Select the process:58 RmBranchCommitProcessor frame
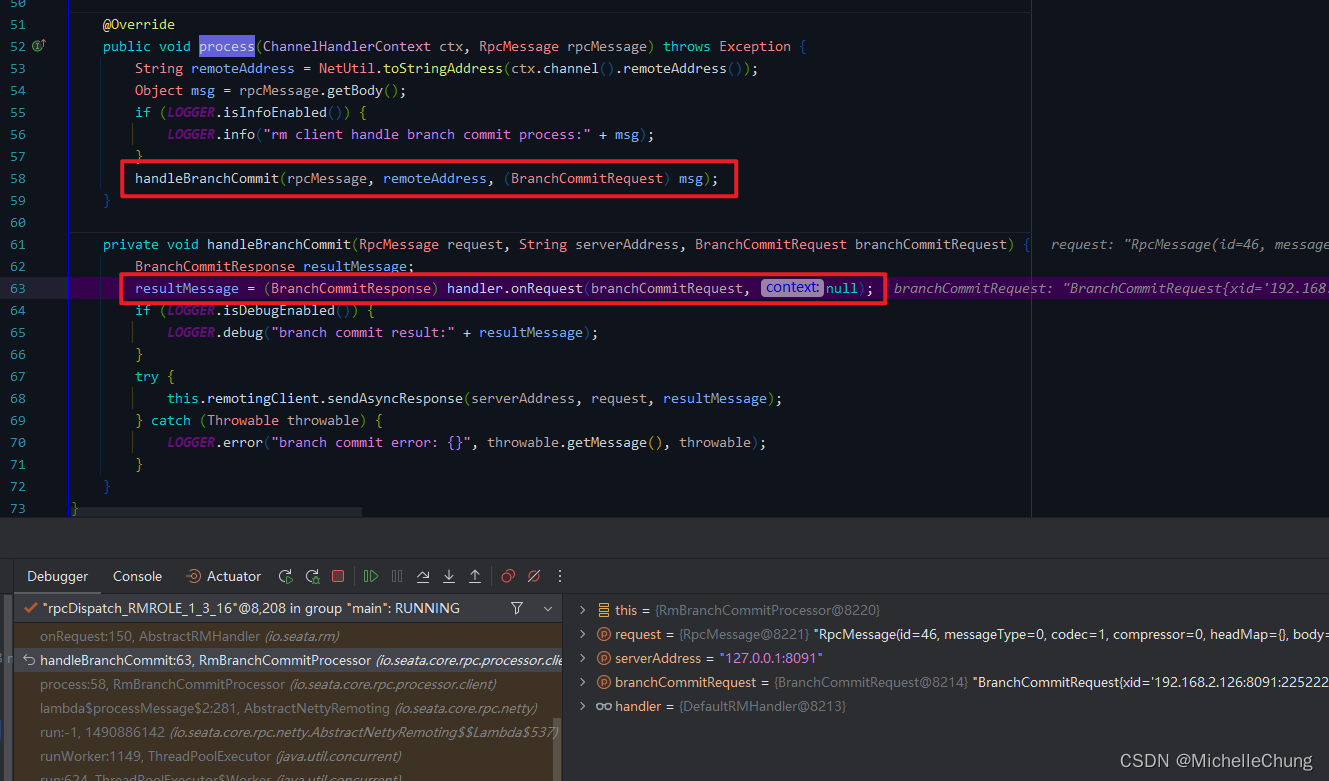Viewport: 1329px width, 781px height. [288, 684]
